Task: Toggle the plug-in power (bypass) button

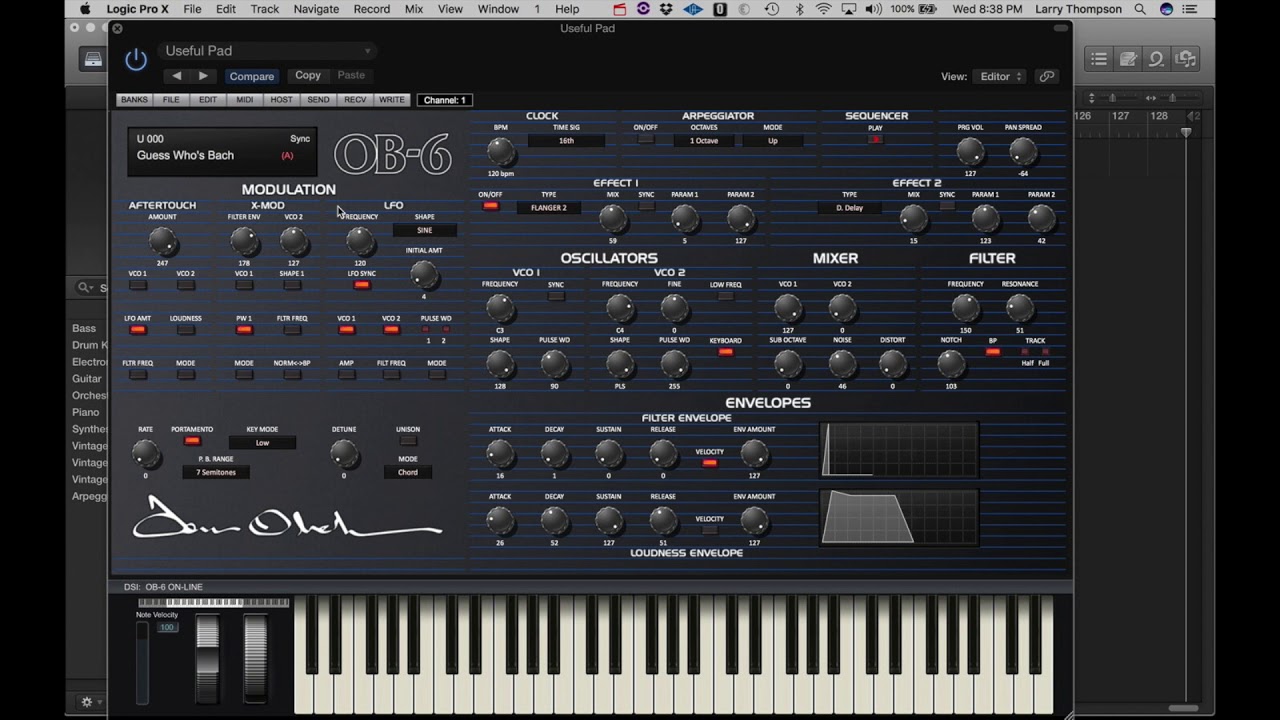Action: pyautogui.click(x=136, y=60)
